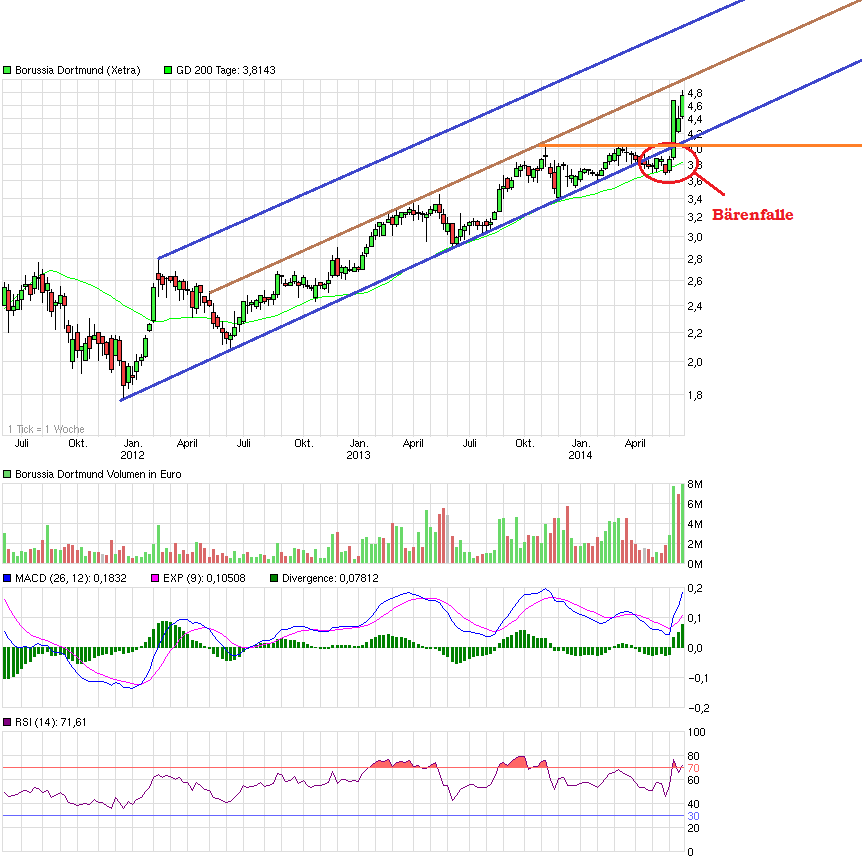Image resolution: width=862 pixels, height=860 pixels.
Task: Click the Volumen in Euro legend swatch
Action: [7, 475]
